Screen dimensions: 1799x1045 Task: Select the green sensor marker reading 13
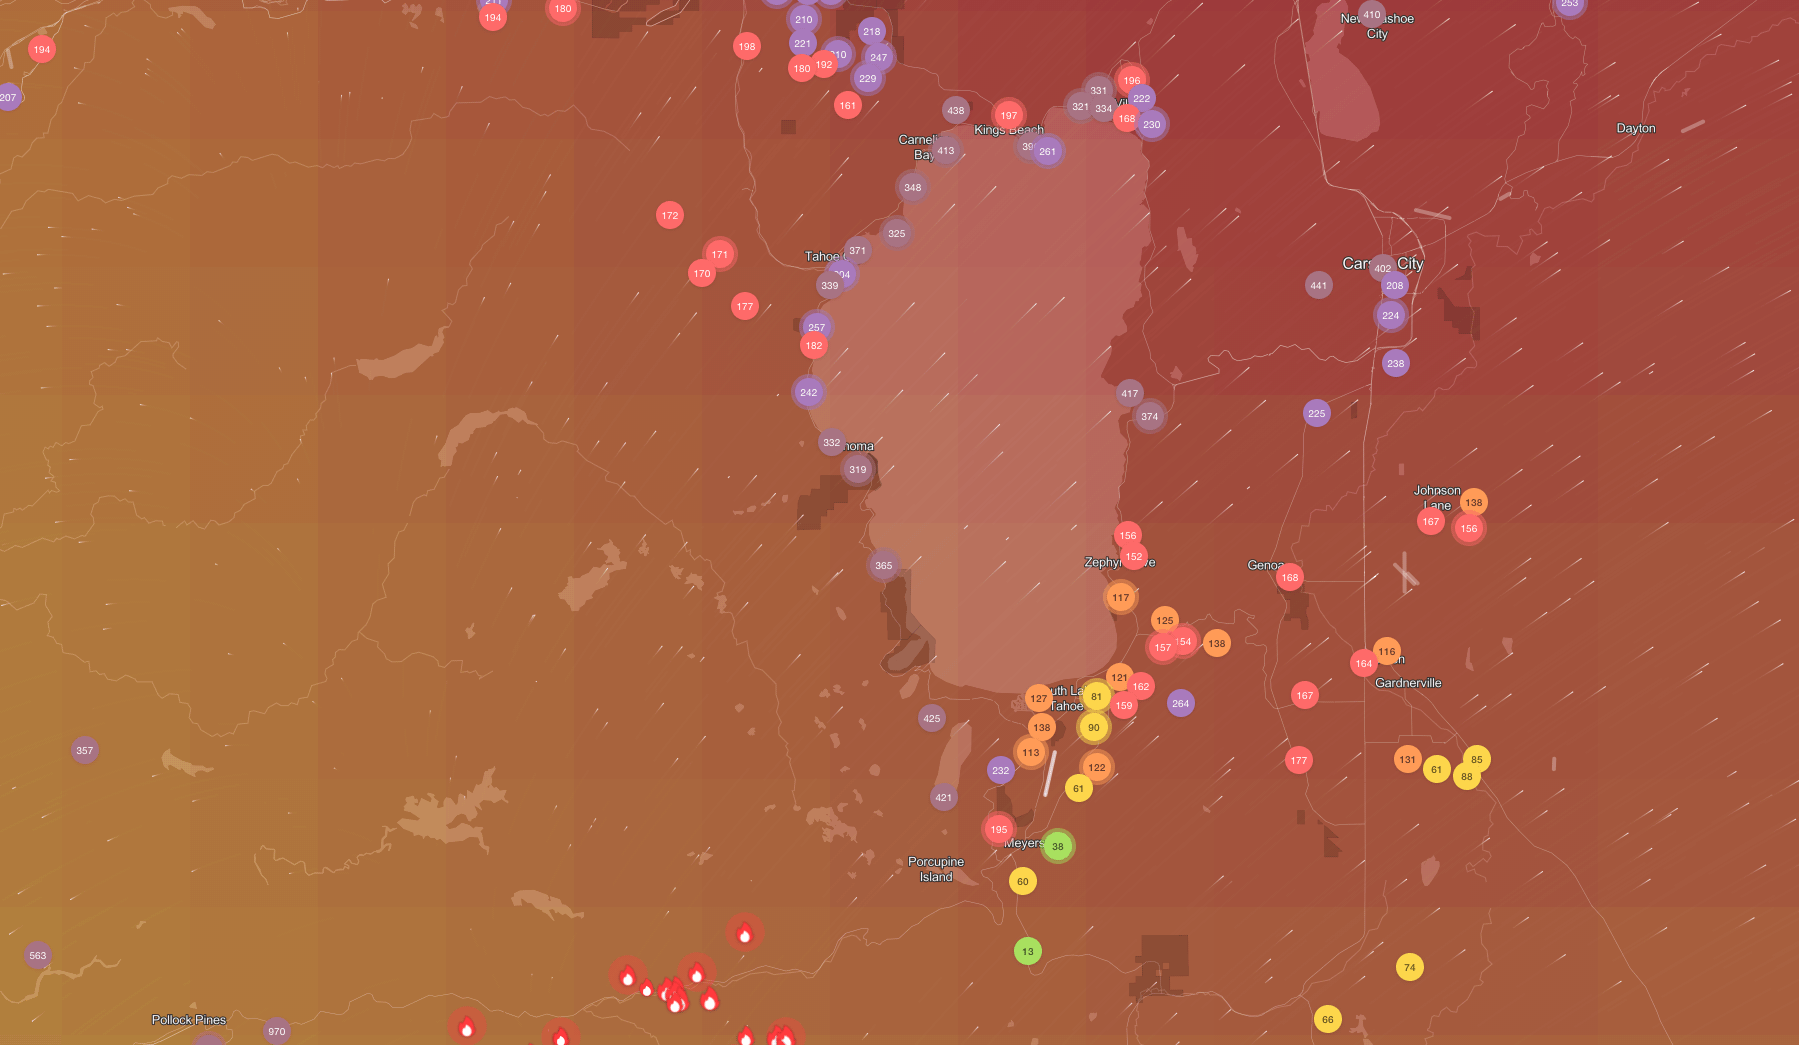[1028, 951]
